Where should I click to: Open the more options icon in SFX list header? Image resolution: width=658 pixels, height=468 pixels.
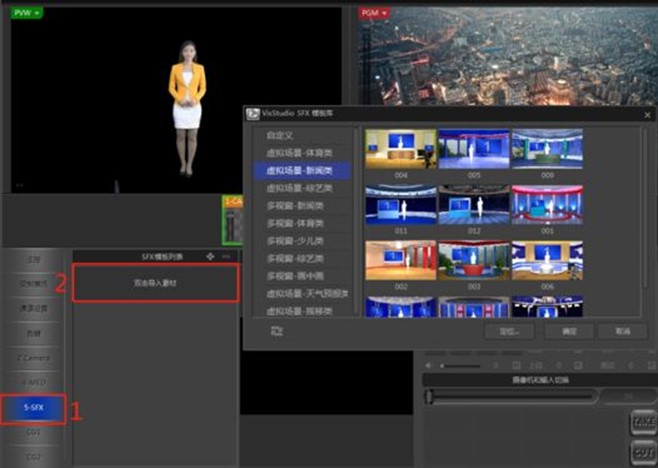[226, 257]
